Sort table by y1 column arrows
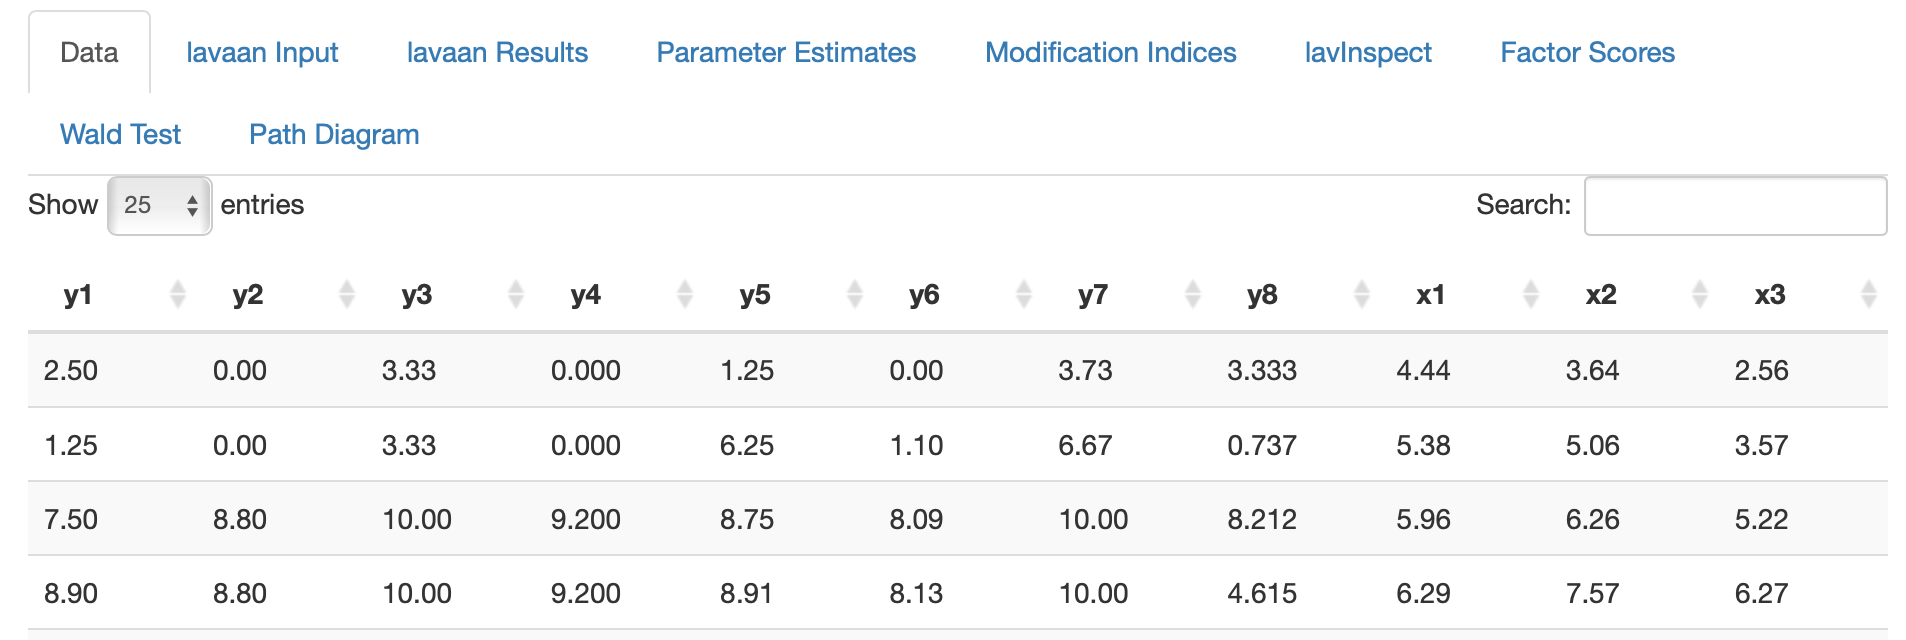This screenshot has width=1906, height=640. [x=178, y=294]
